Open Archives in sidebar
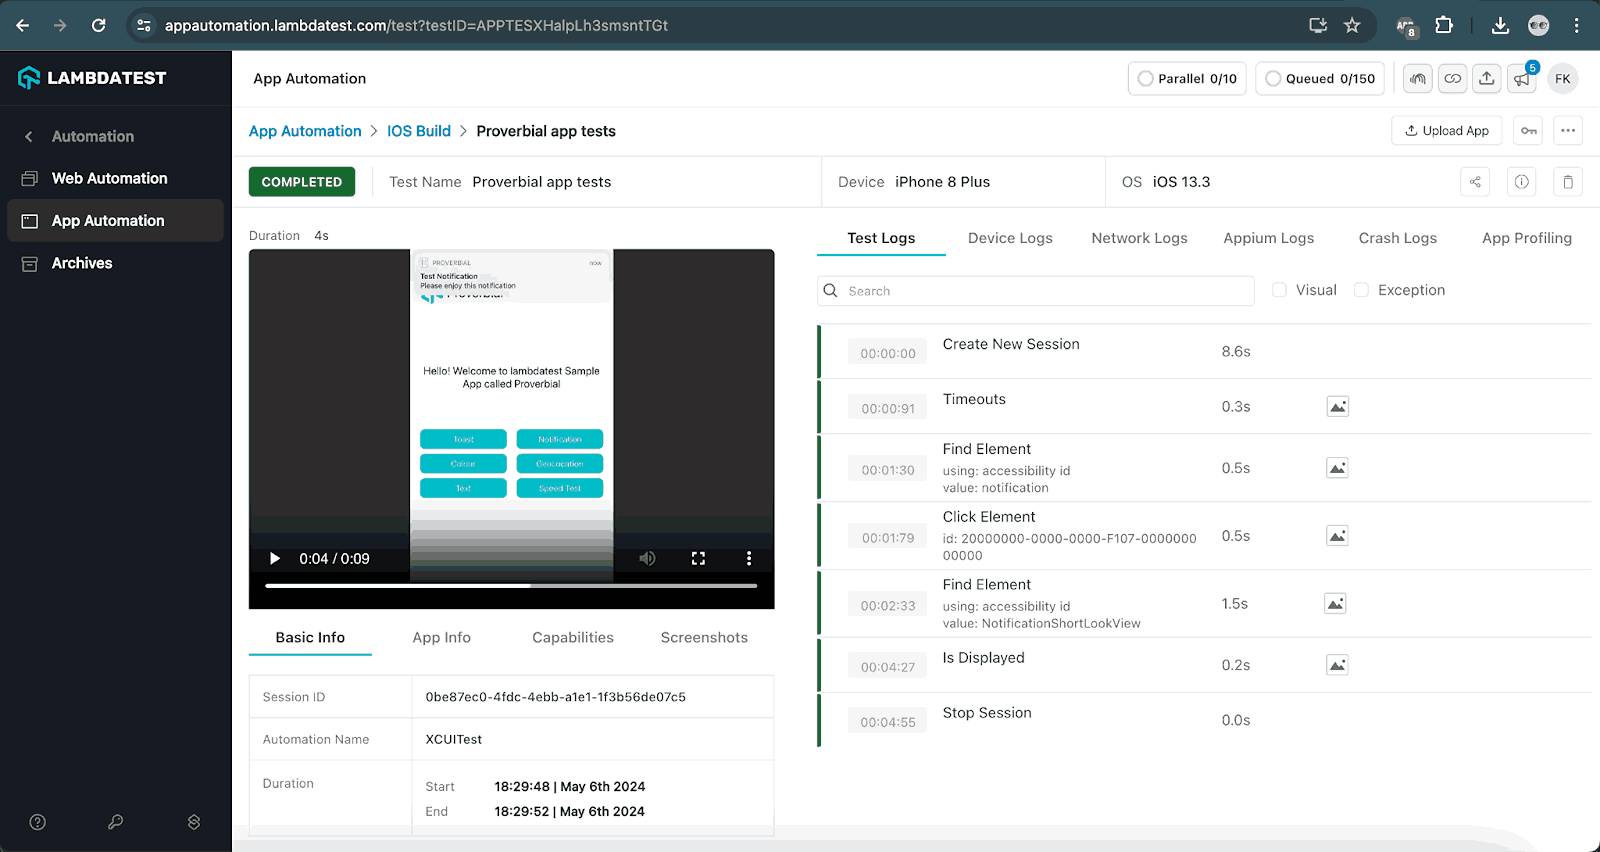Viewport: 1600px width, 852px height. (82, 263)
